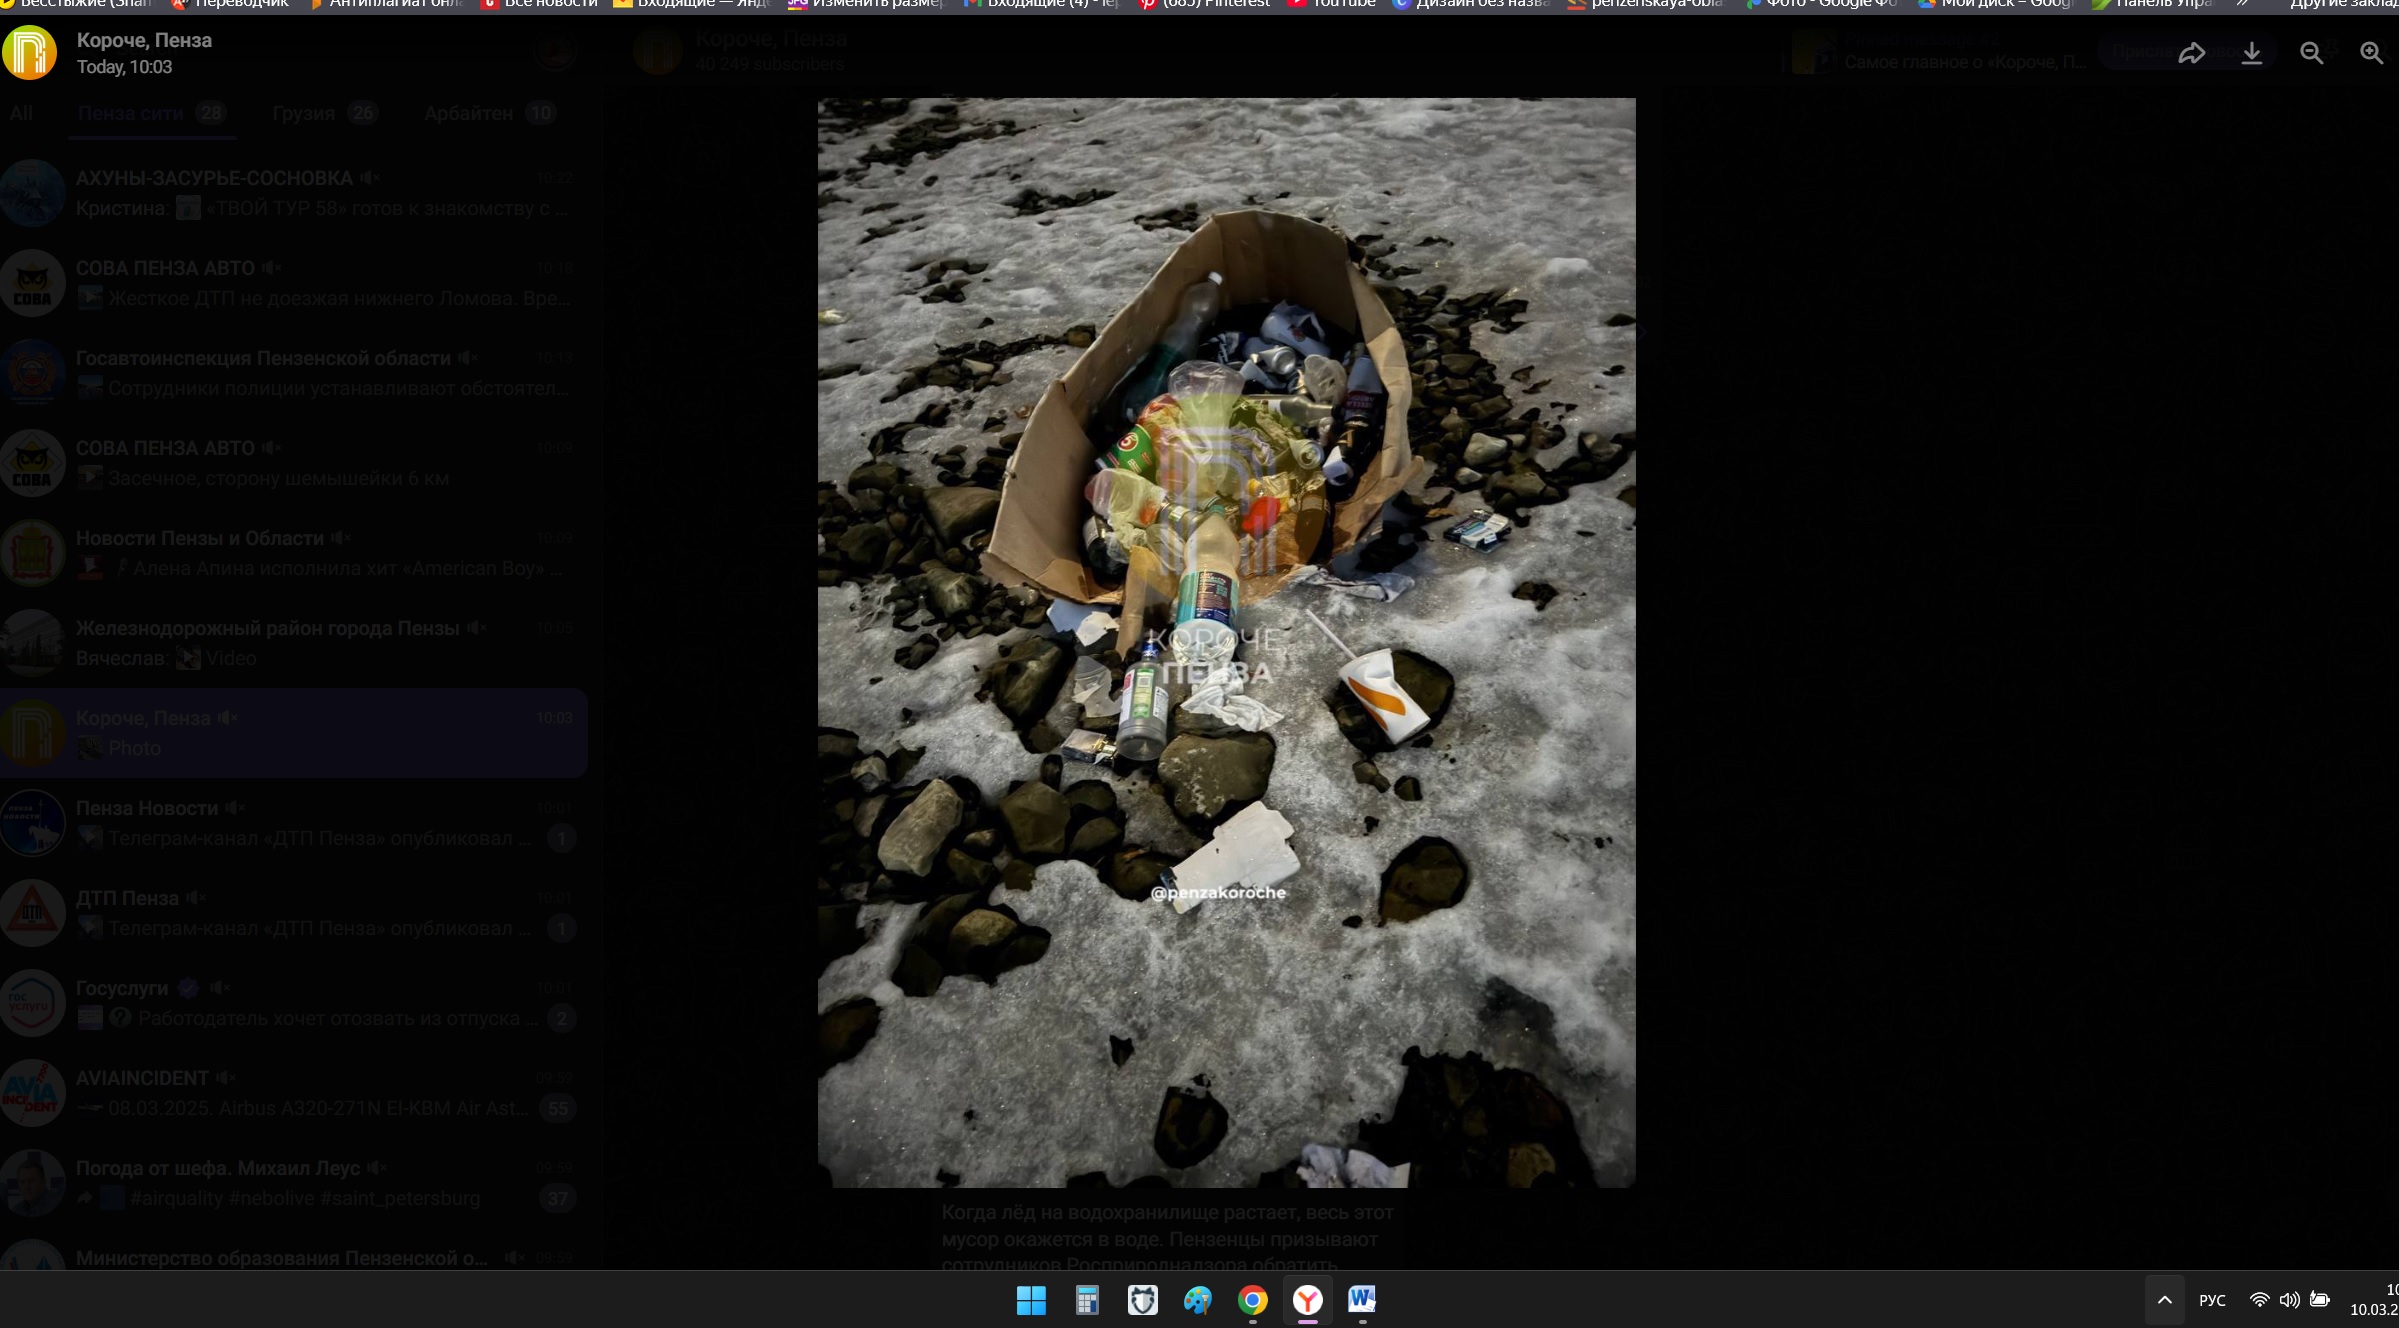
Task: Click the volume speaker tray icon
Action: 2289,1300
